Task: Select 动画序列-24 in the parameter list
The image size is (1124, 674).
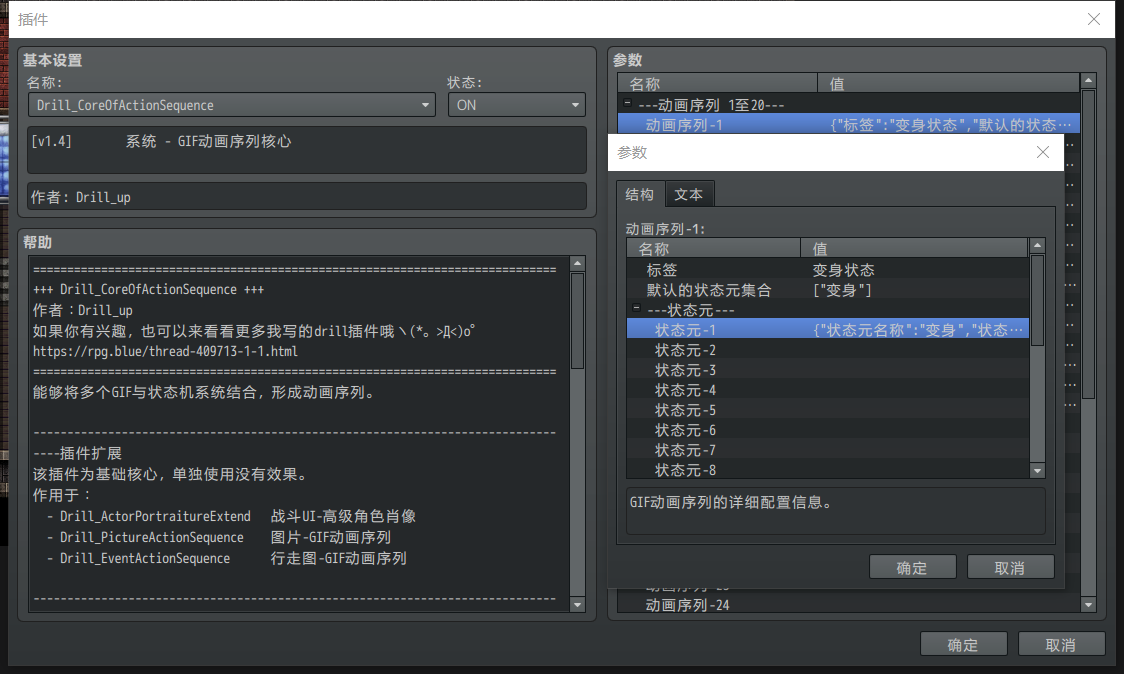Action: (849, 605)
